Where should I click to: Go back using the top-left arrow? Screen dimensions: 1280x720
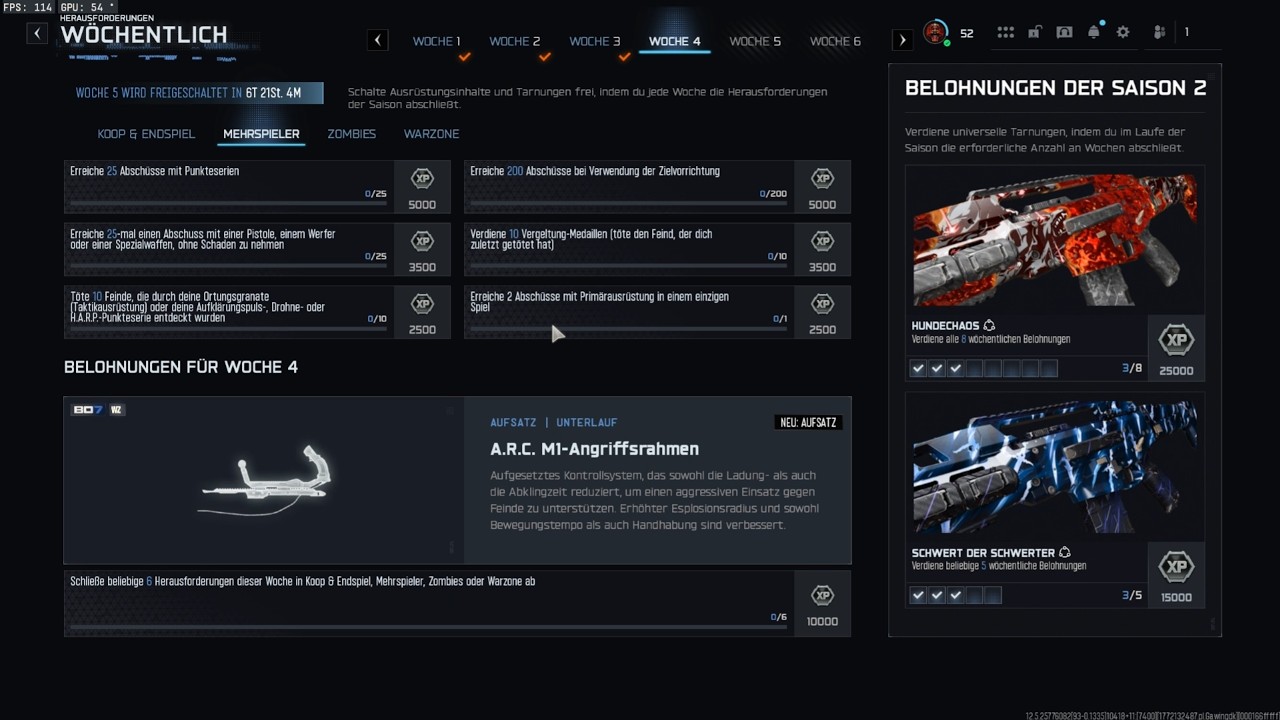pos(37,33)
